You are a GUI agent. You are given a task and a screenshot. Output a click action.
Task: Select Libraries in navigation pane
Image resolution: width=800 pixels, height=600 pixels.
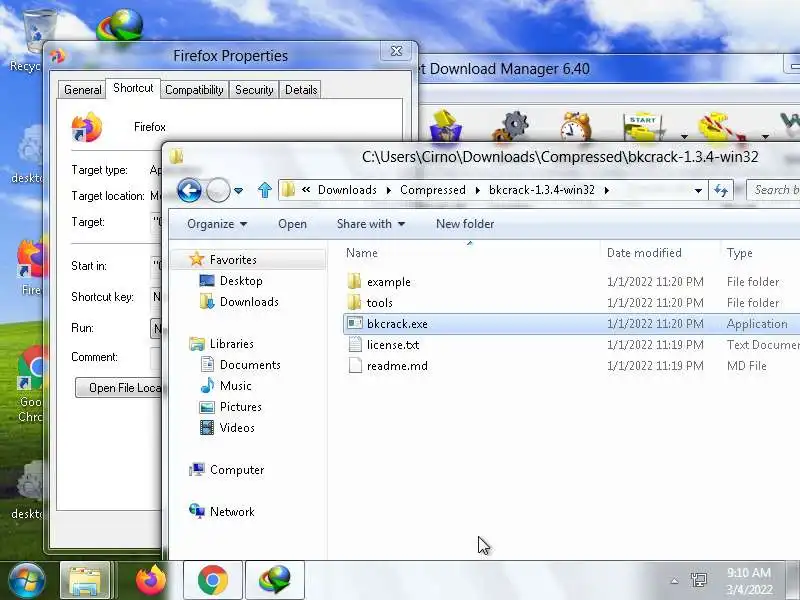[x=221, y=344]
